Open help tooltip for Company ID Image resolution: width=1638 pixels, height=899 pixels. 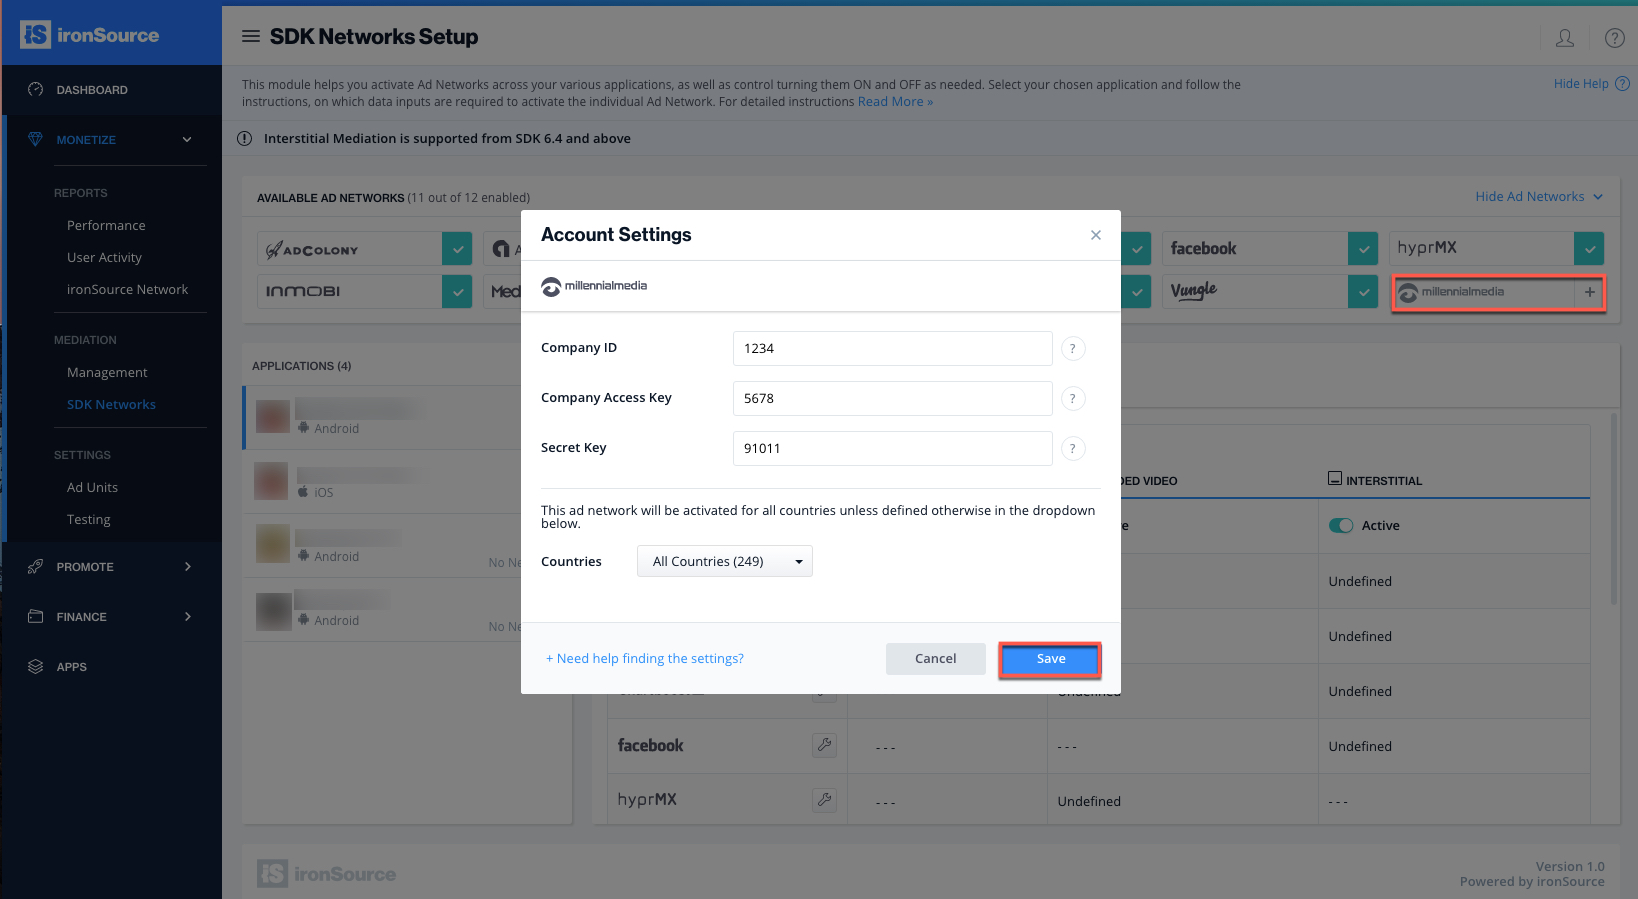click(x=1072, y=348)
